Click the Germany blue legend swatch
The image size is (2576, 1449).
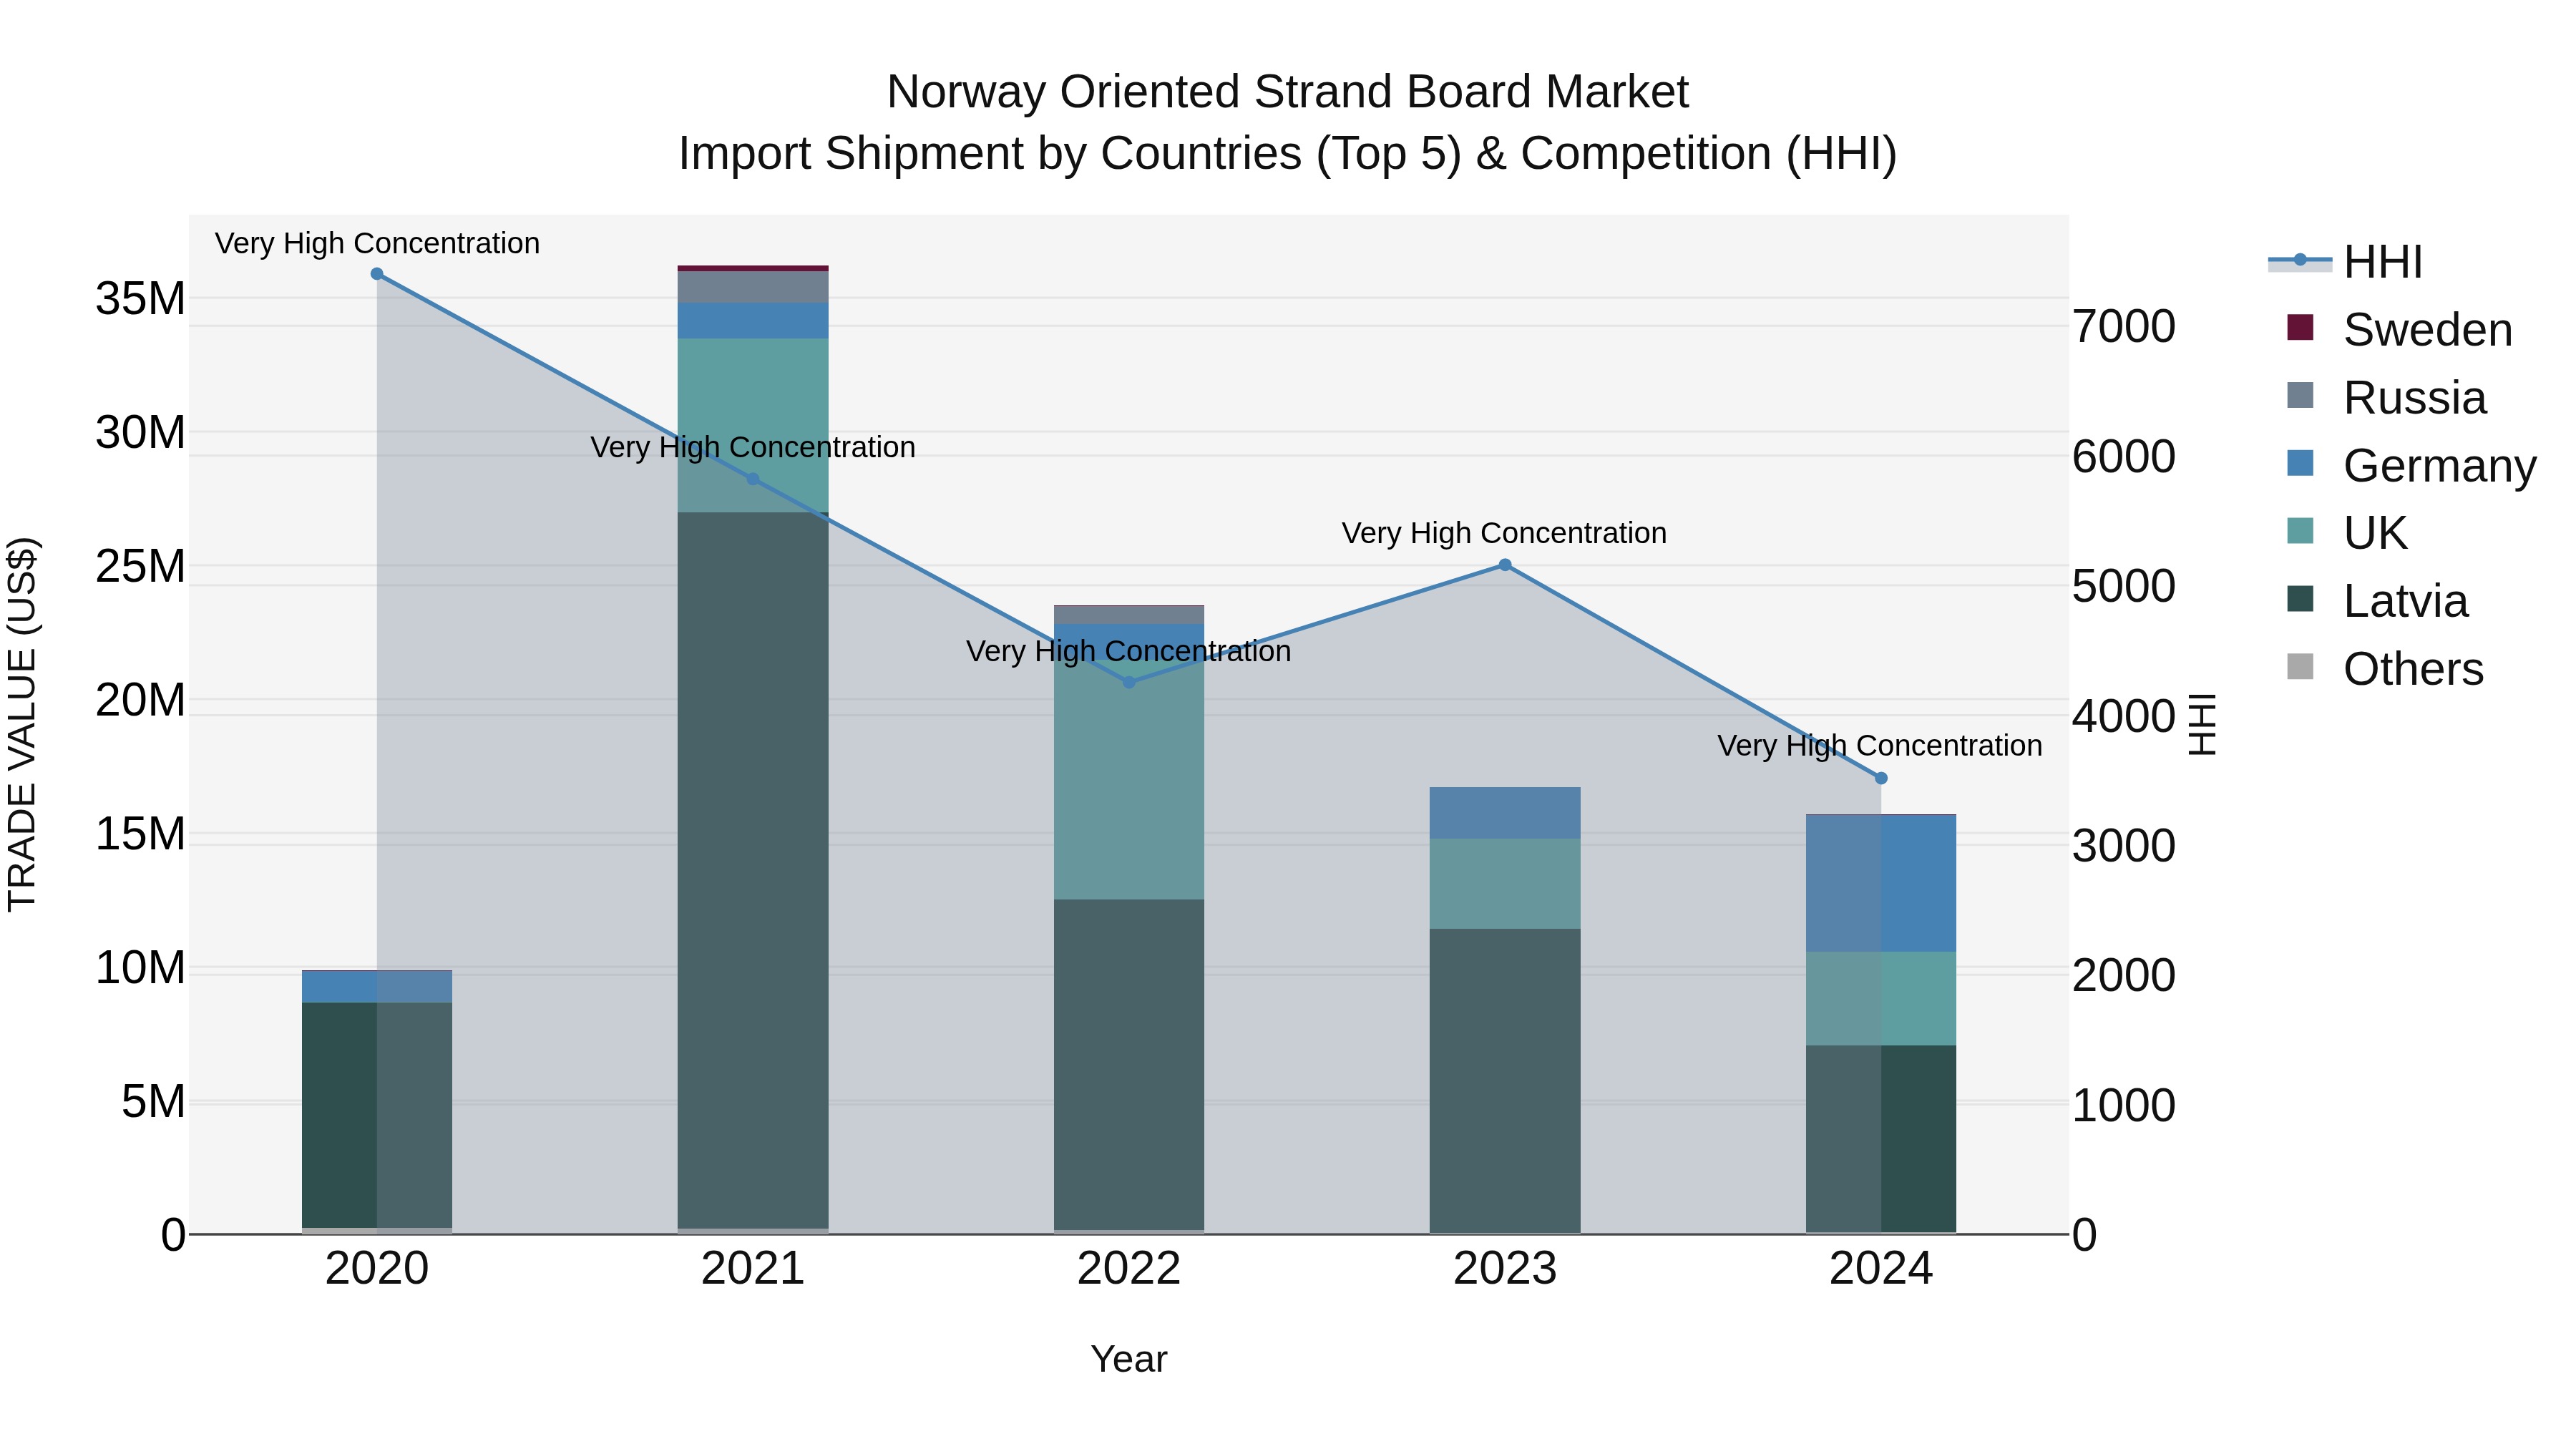pos(2300,463)
